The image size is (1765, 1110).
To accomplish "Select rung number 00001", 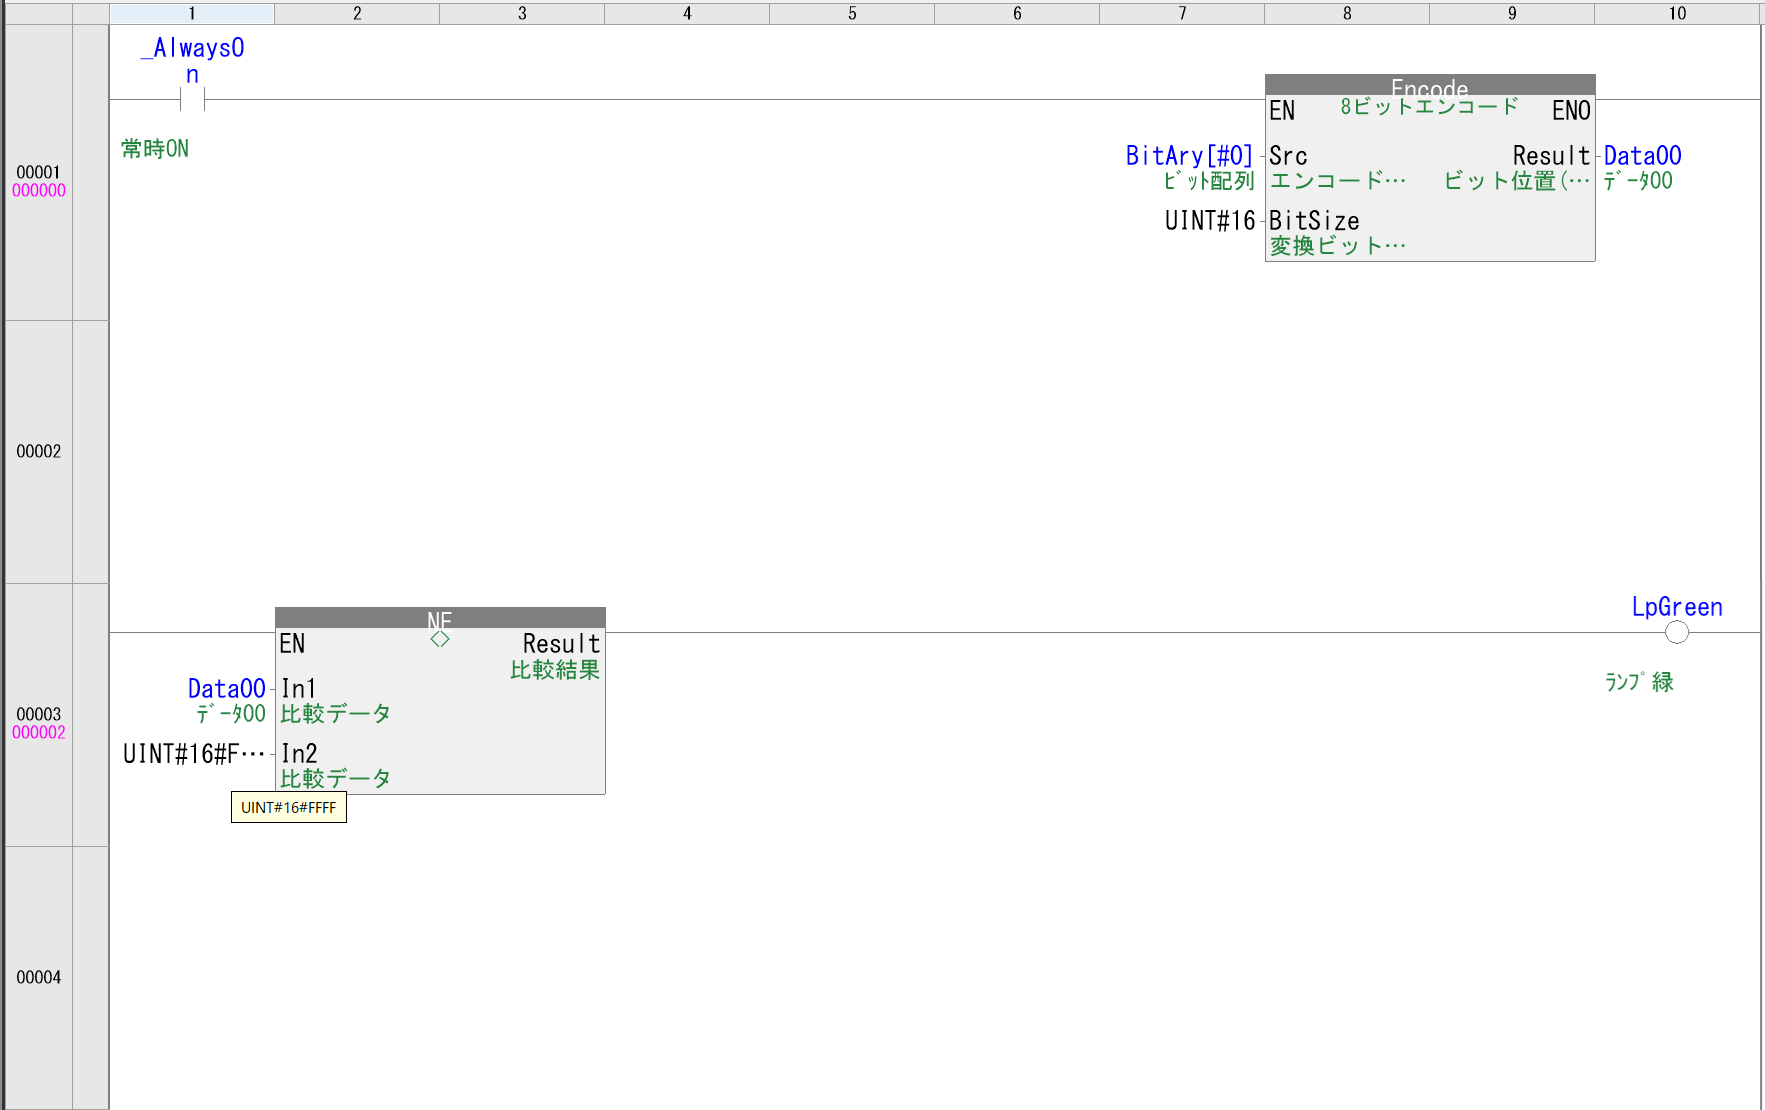I will [39, 172].
